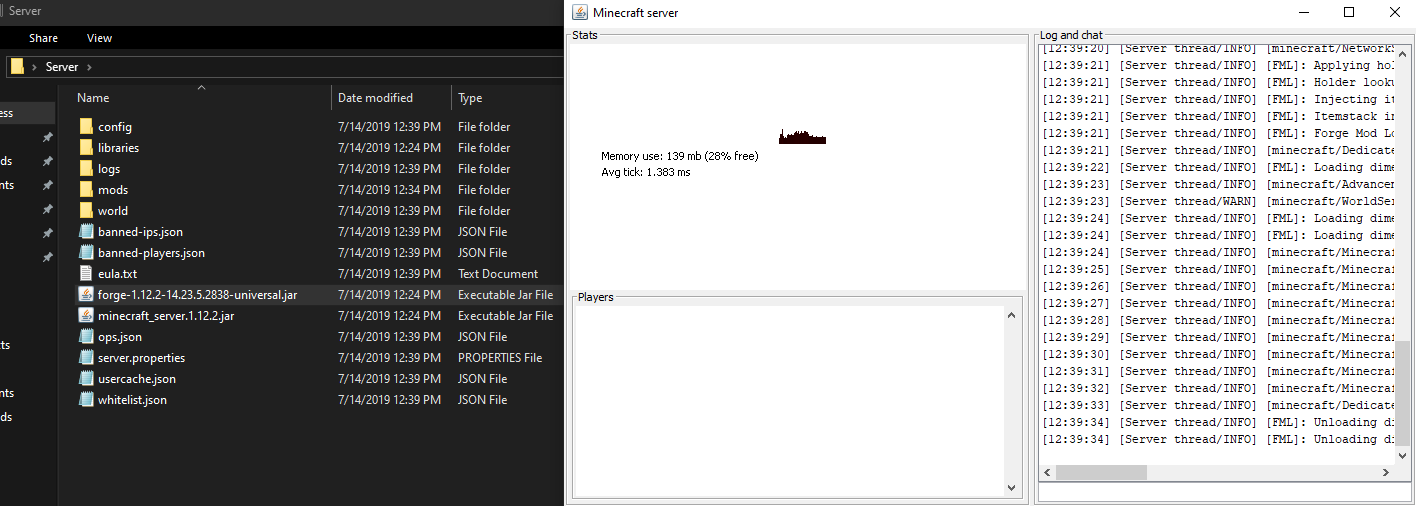Click the pin icon next to the config row

coord(47,137)
